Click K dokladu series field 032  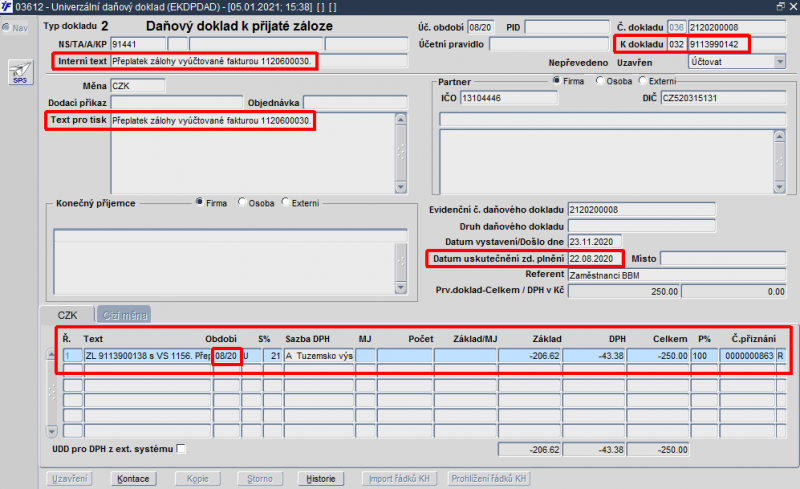tap(677, 44)
